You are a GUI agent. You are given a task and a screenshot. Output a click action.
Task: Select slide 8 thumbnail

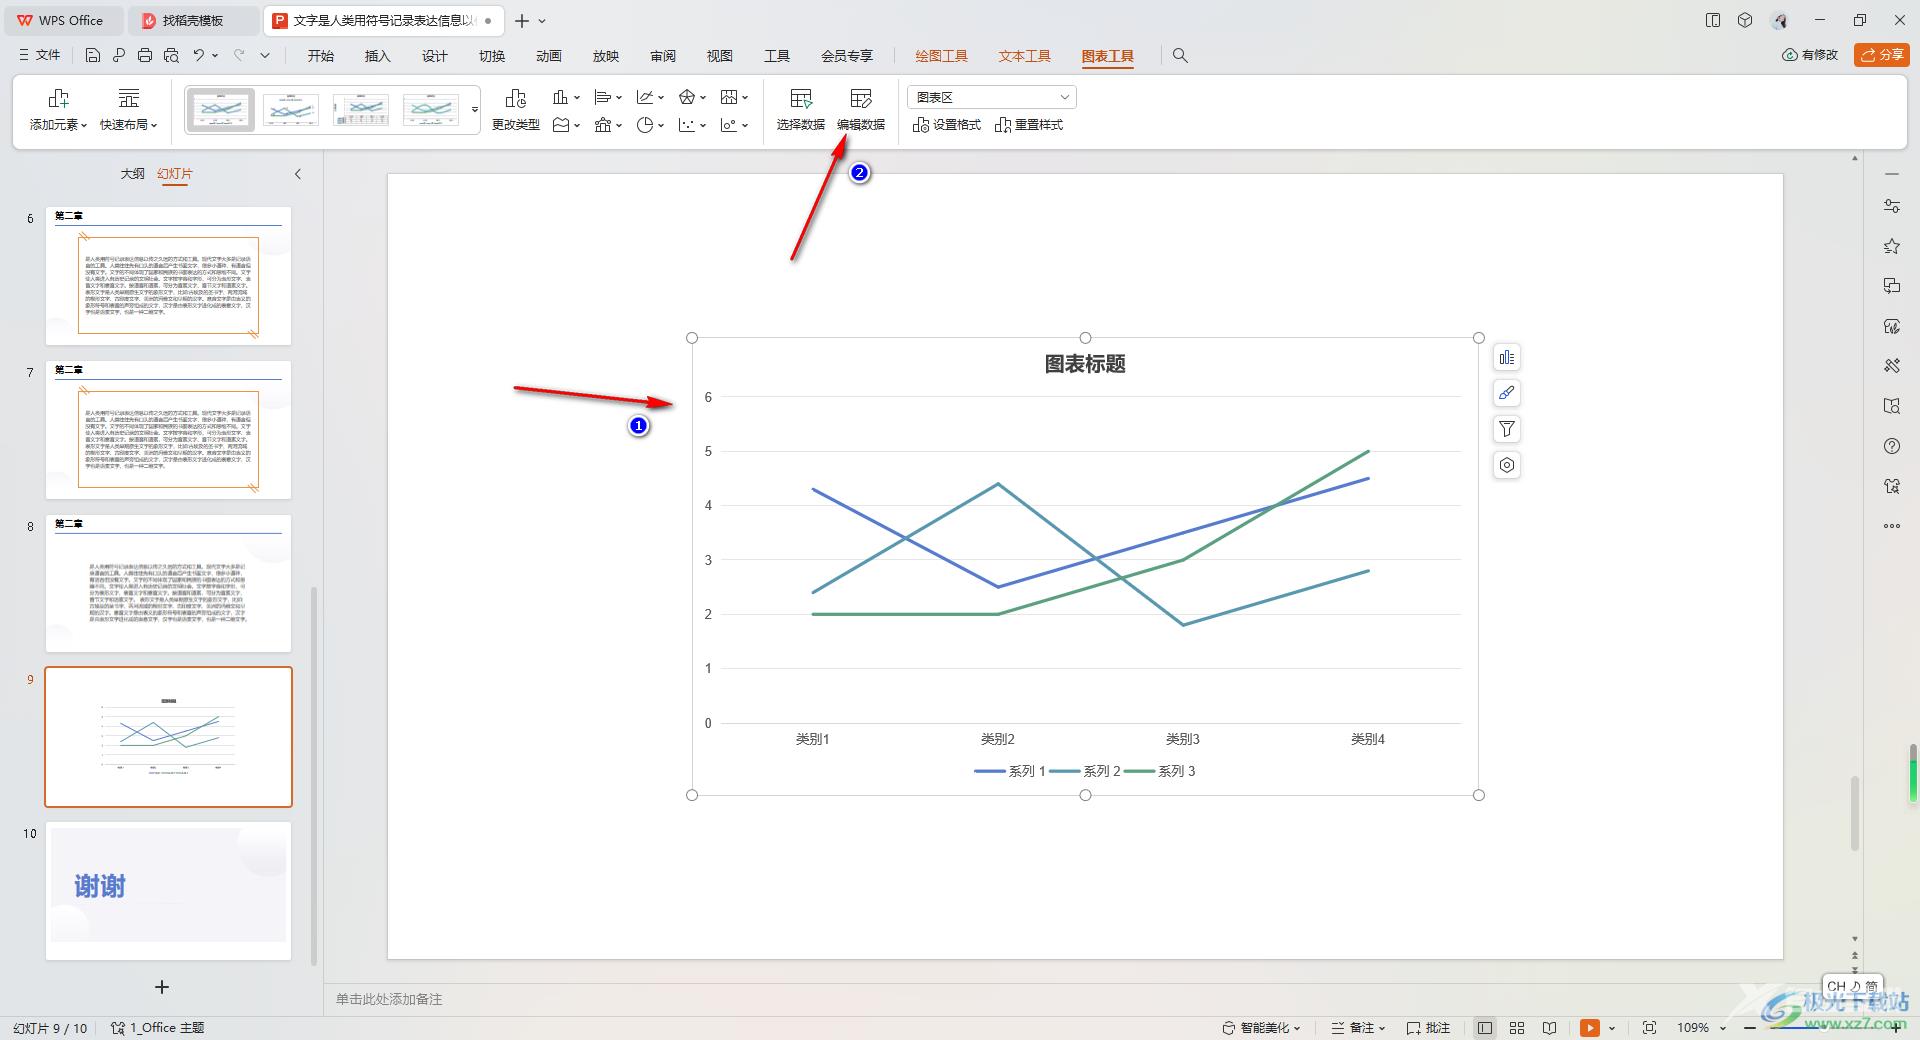(x=168, y=584)
